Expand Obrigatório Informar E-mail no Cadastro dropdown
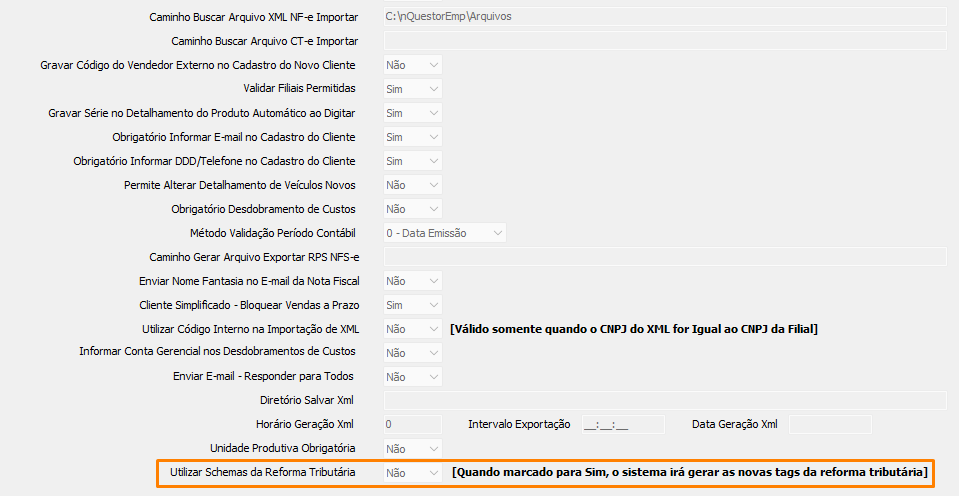959x496 pixels. 413,137
